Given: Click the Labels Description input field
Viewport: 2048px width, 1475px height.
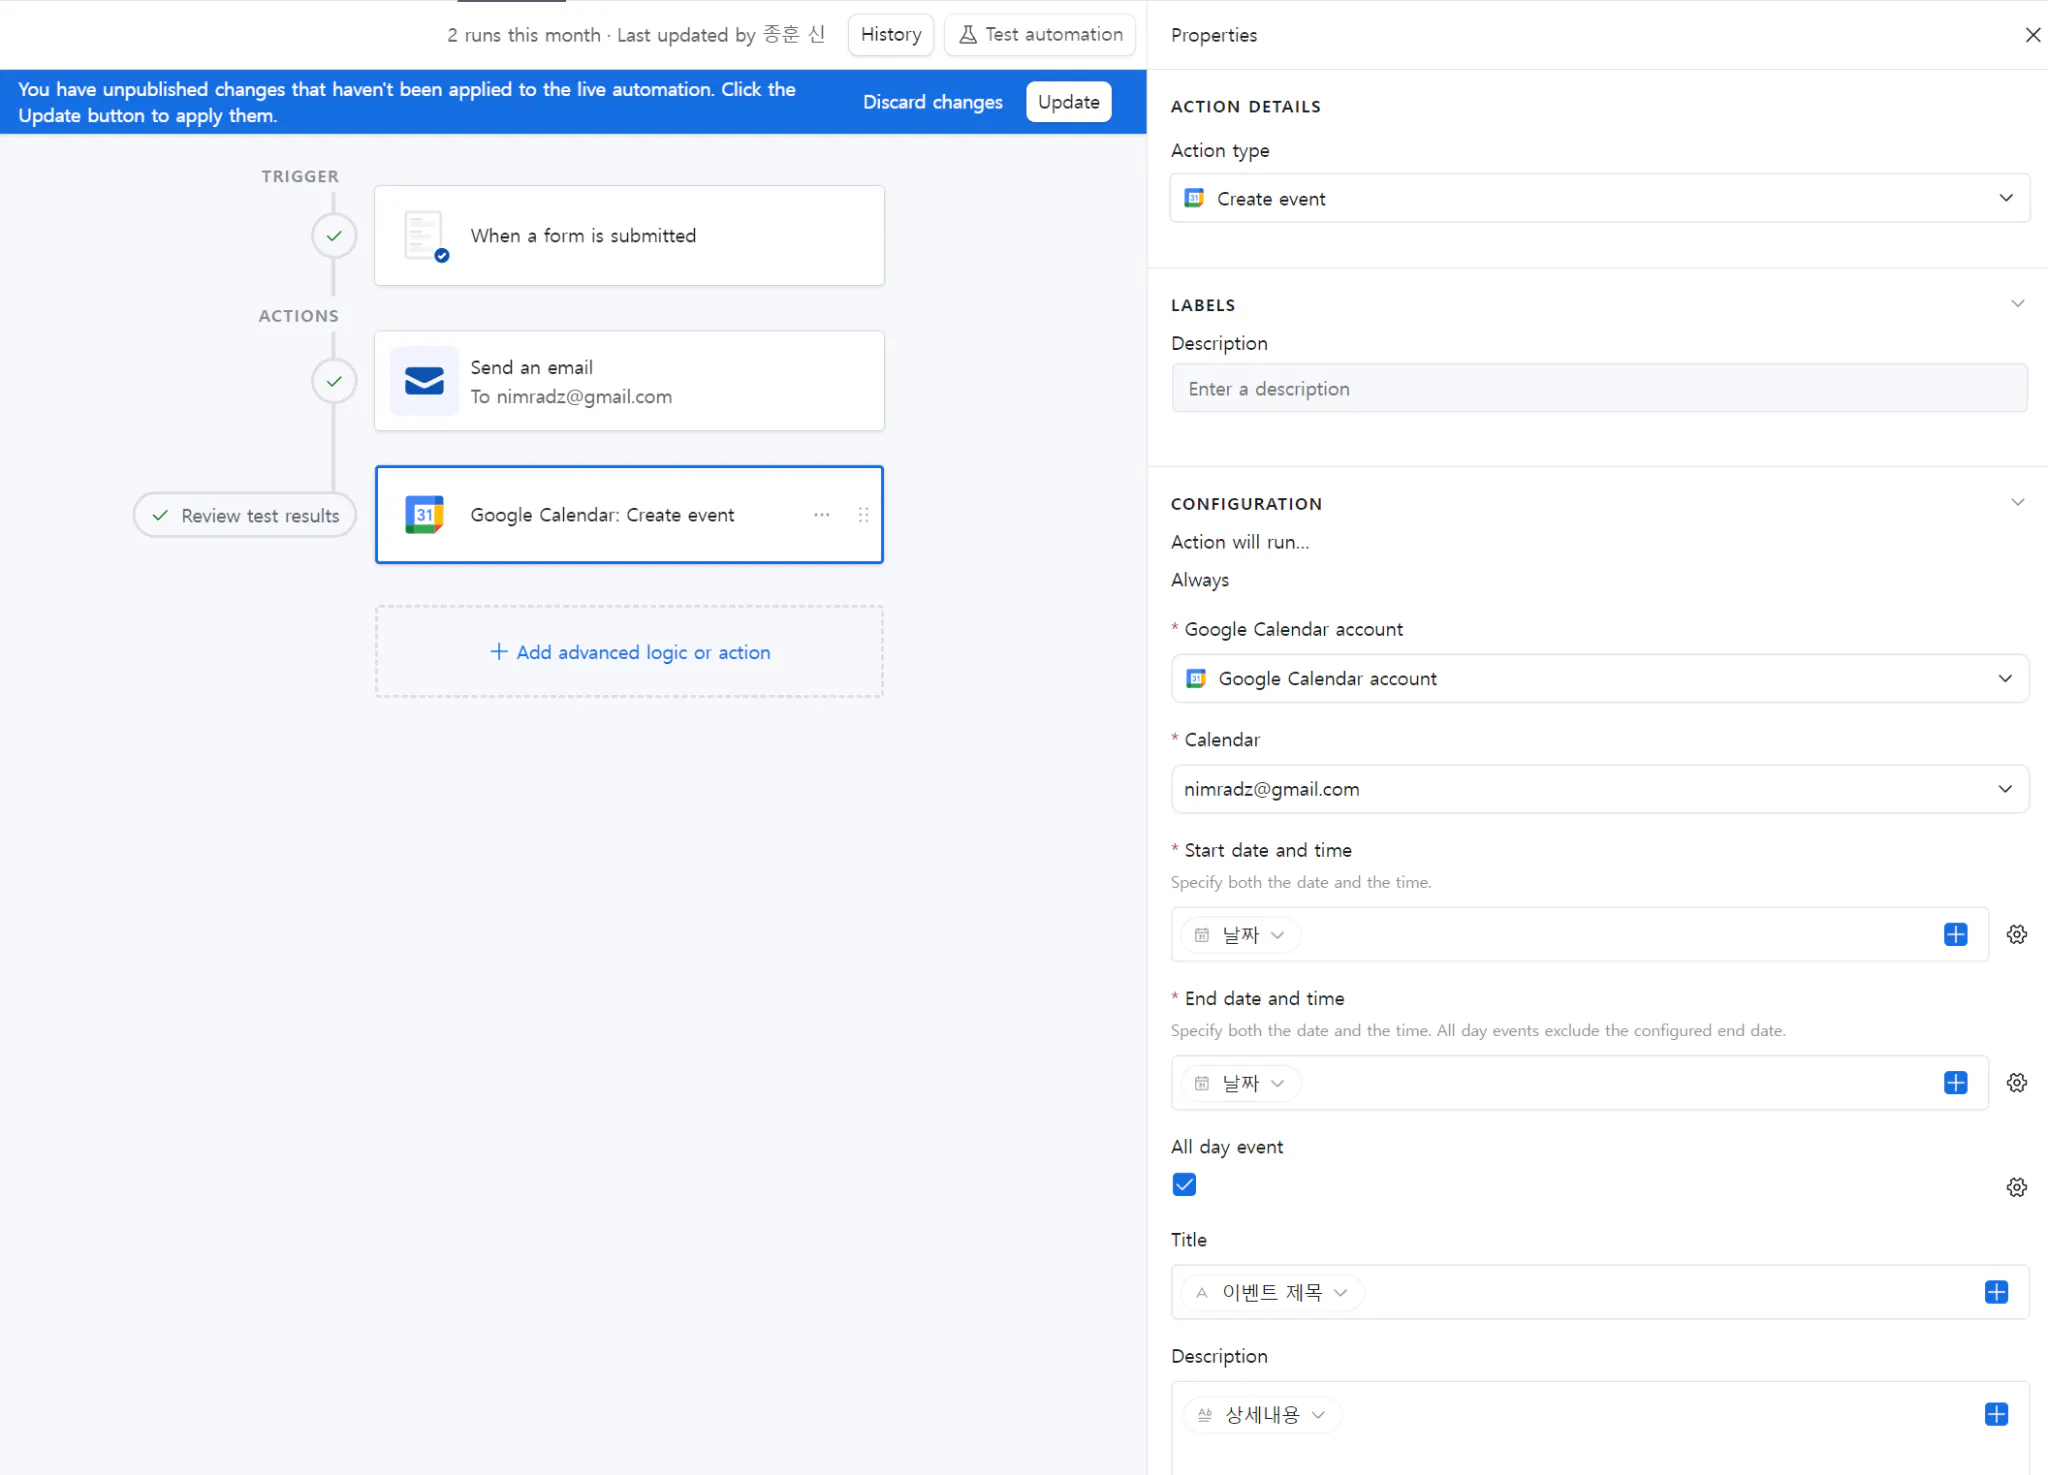Looking at the screenshot, I should coord(1598,389).
